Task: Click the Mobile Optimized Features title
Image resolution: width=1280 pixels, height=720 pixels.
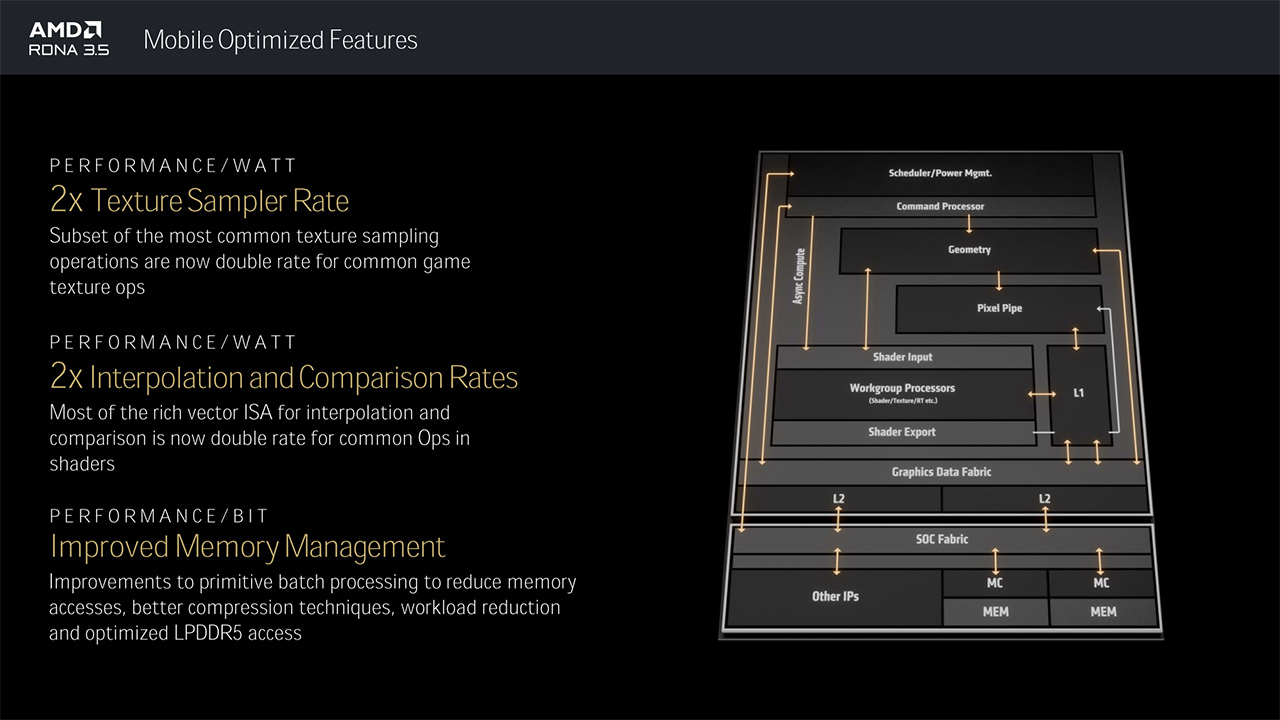Action: pyautogui.click(x=280, y=40)
